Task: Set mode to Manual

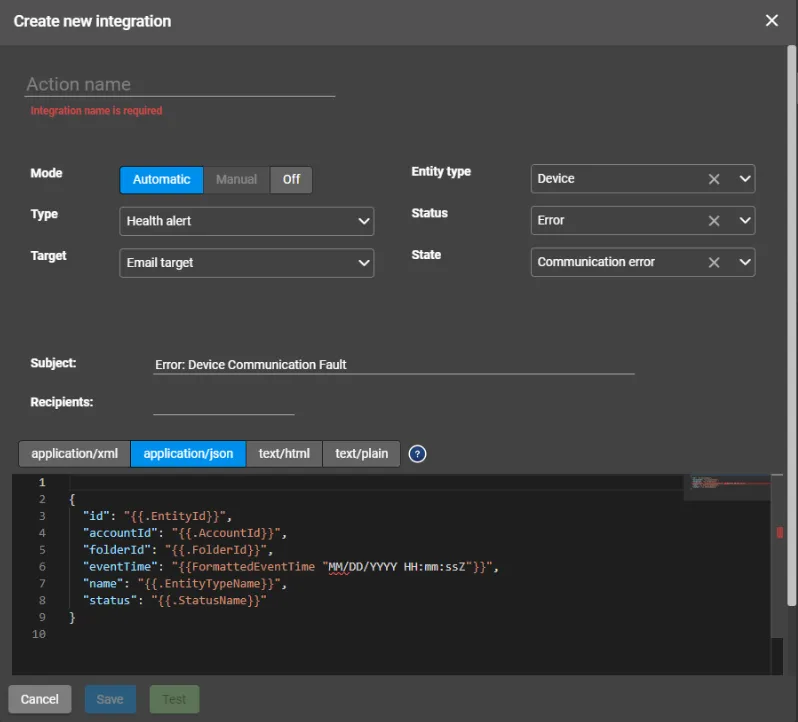Action: coord(236,180)
